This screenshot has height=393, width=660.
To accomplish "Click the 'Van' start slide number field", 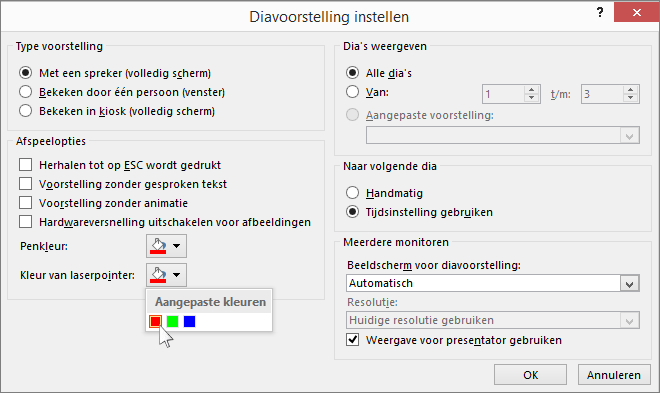I will pos(503,94).
